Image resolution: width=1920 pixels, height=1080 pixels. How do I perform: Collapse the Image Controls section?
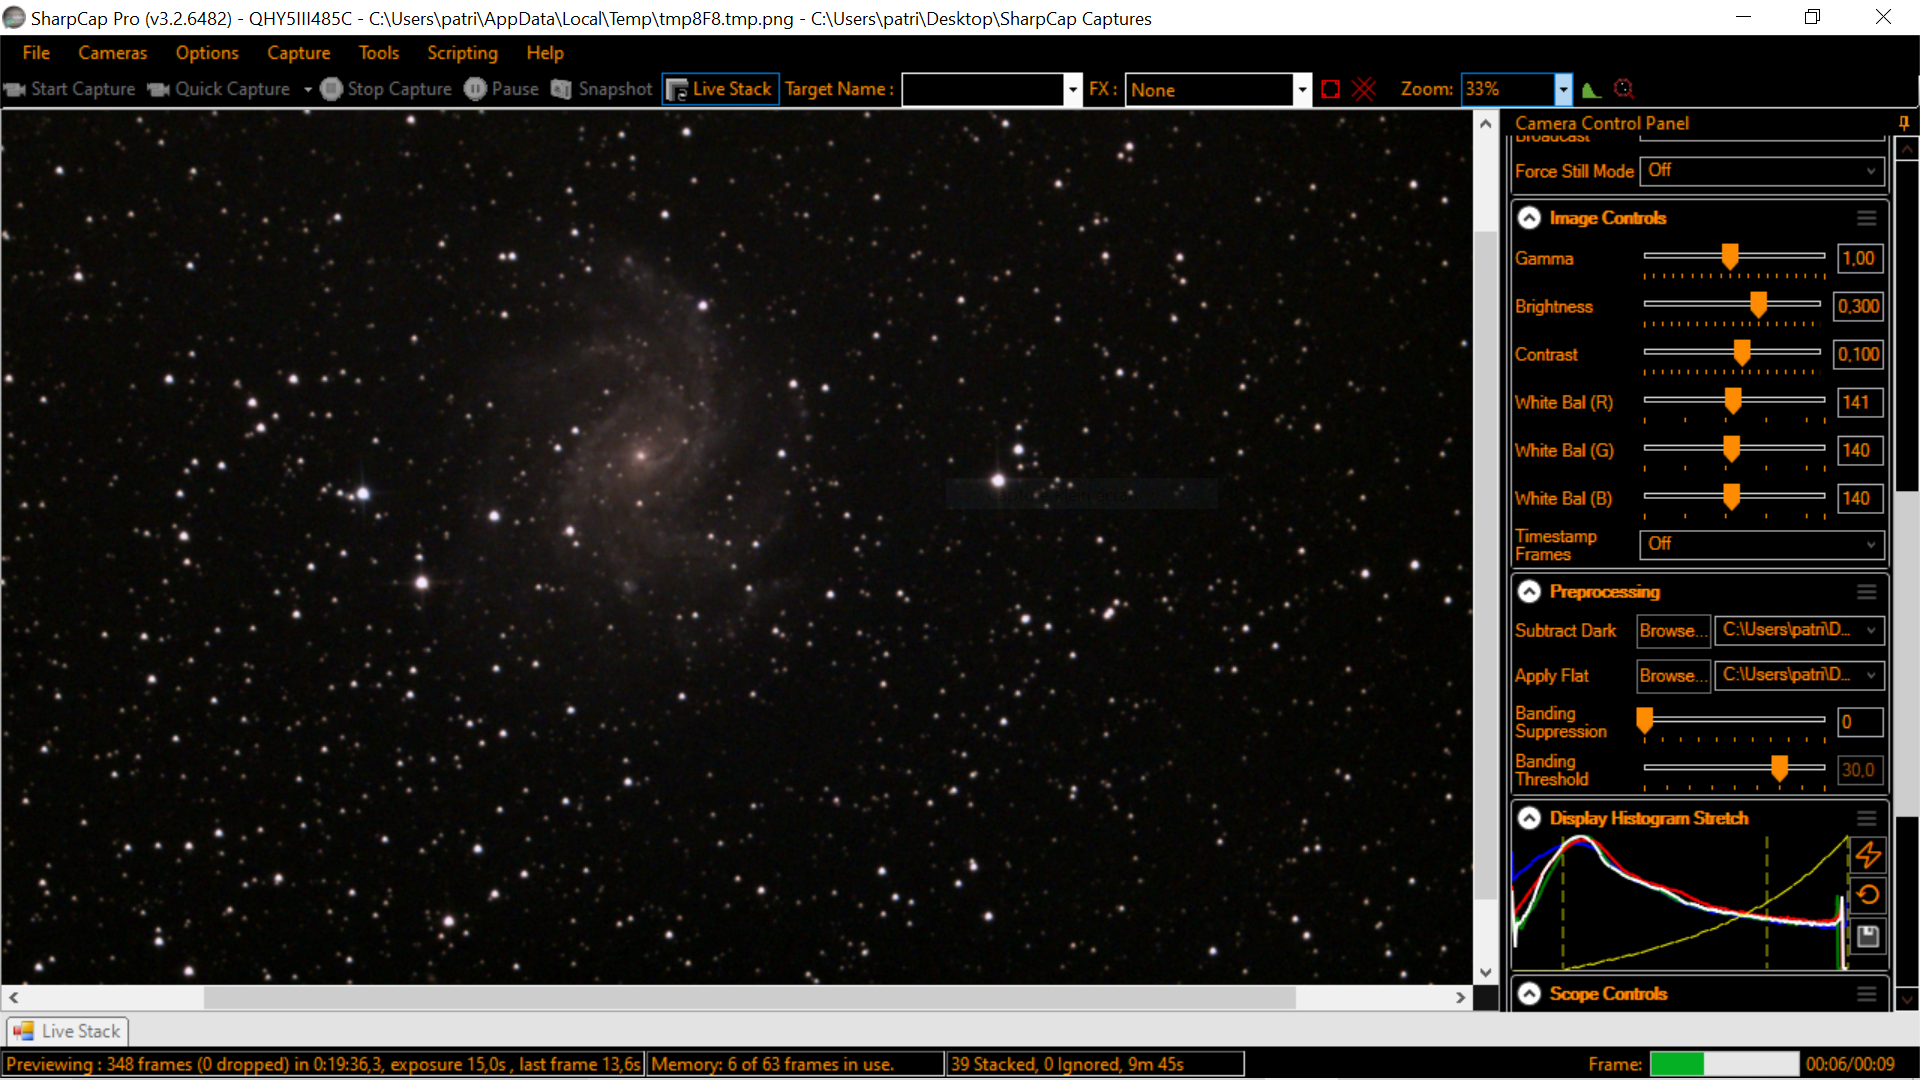click(1529, 218)
